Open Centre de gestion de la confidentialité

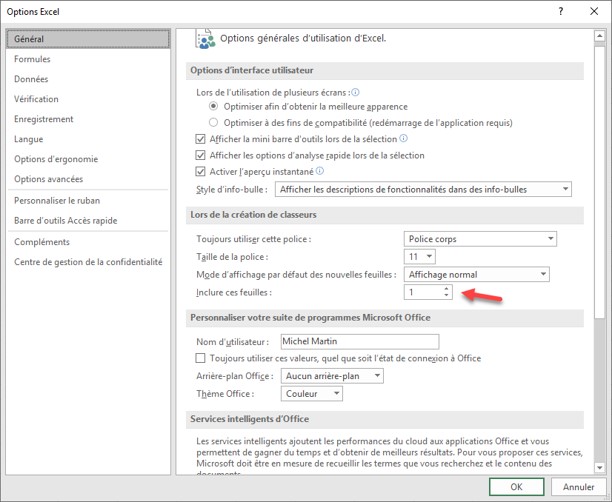(88, 262)
